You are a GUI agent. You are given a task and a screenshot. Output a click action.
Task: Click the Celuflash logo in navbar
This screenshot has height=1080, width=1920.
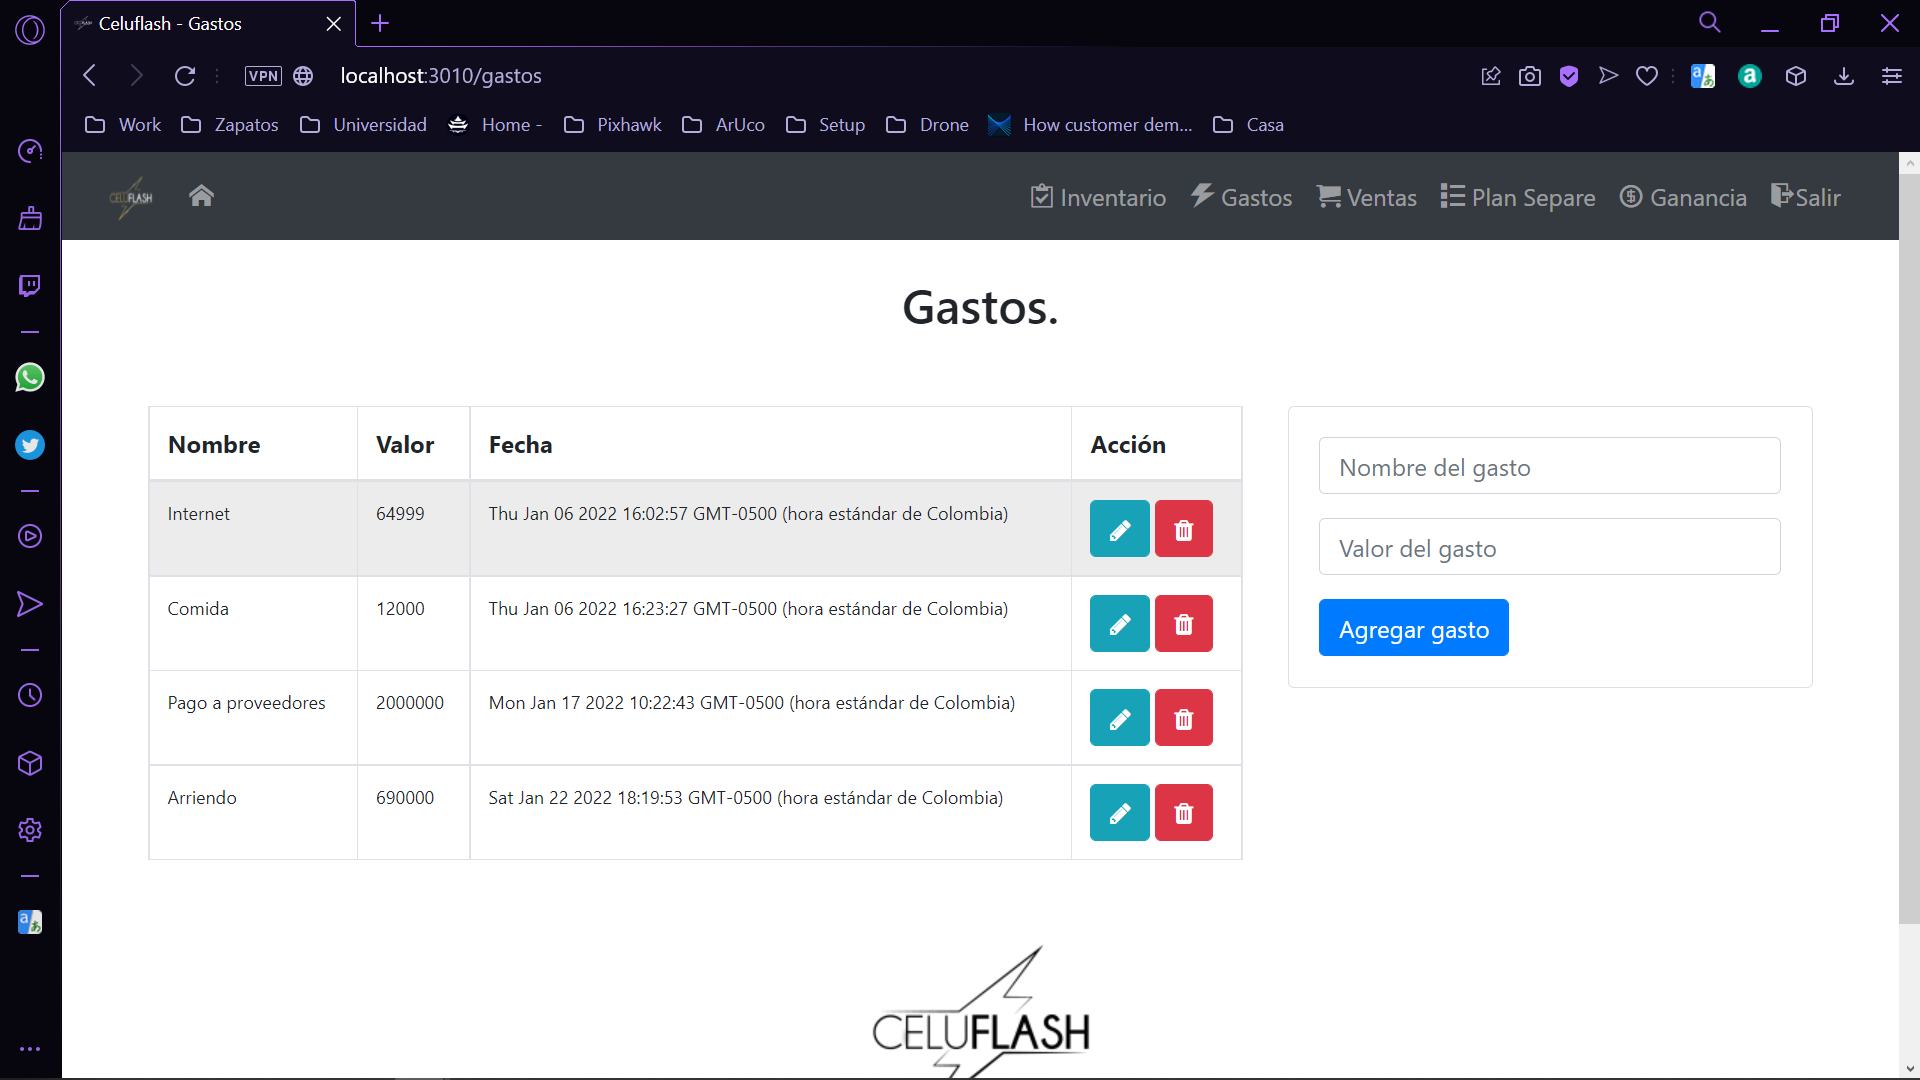click(x=131, y=197)
